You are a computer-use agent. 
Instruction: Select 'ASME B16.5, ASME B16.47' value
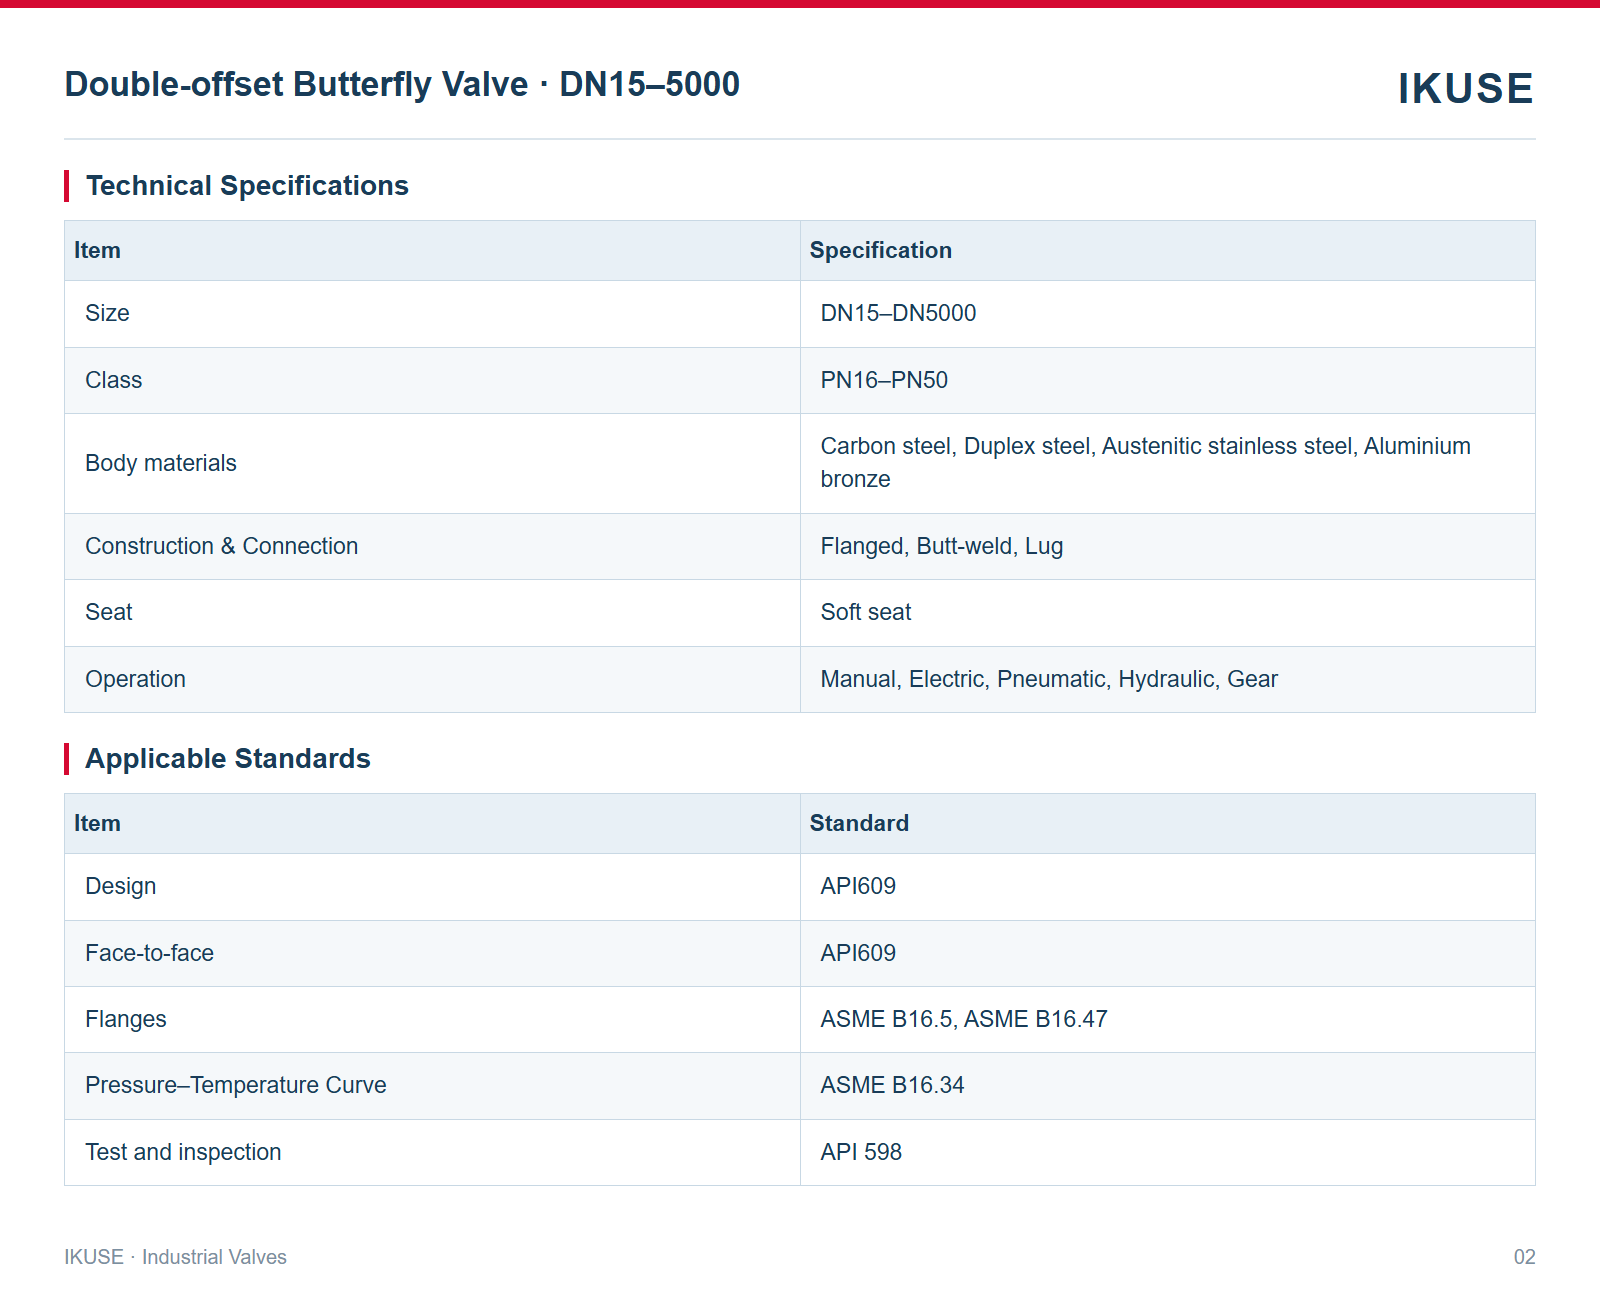pyautogui.click(x=964, y=1019)
